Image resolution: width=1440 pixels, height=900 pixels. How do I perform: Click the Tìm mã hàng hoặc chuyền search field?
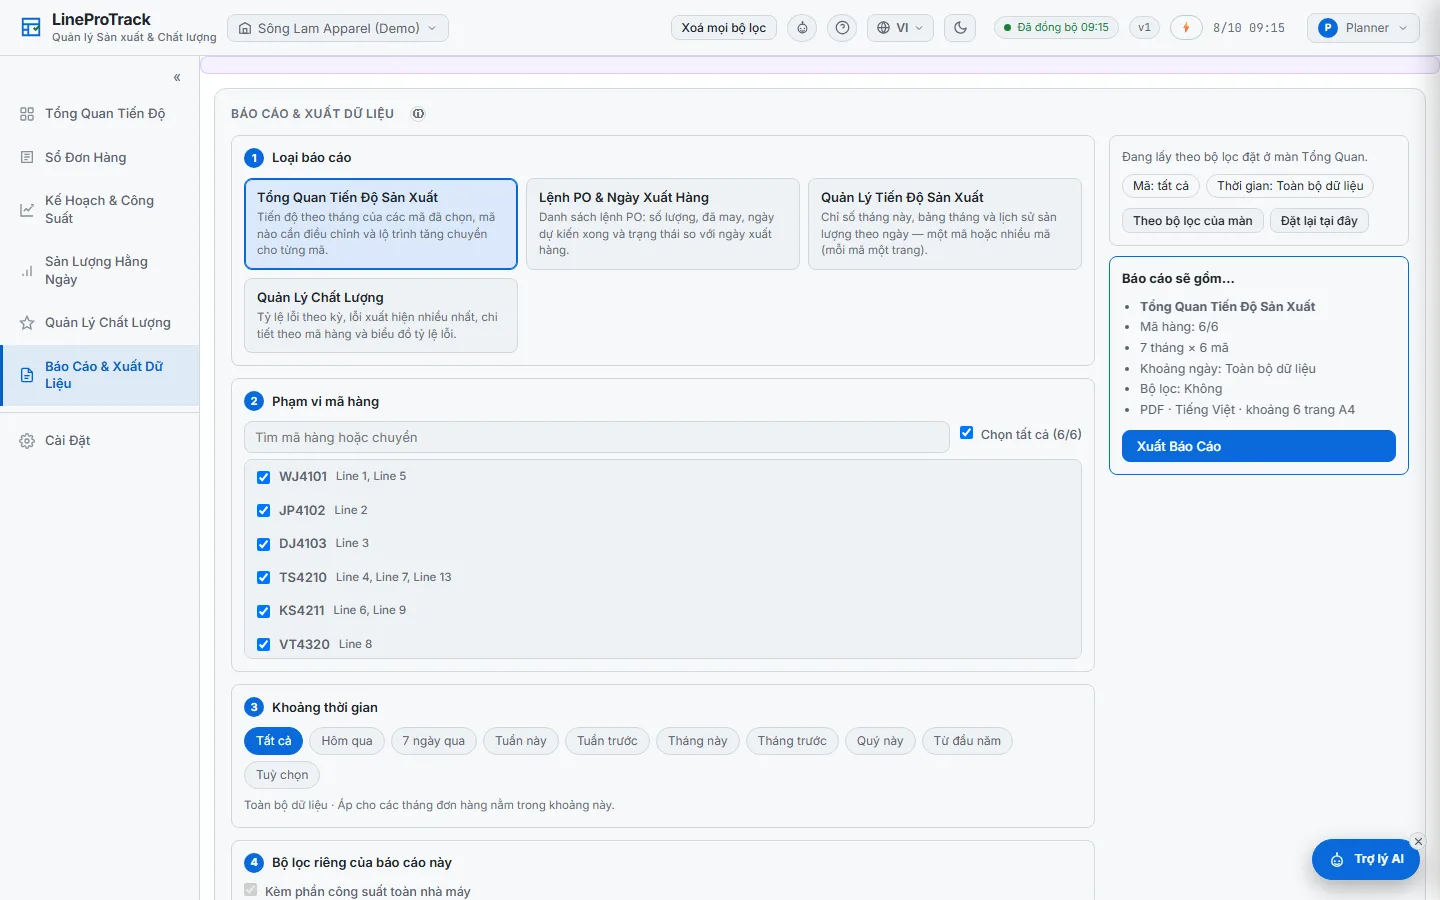[596, 437]
